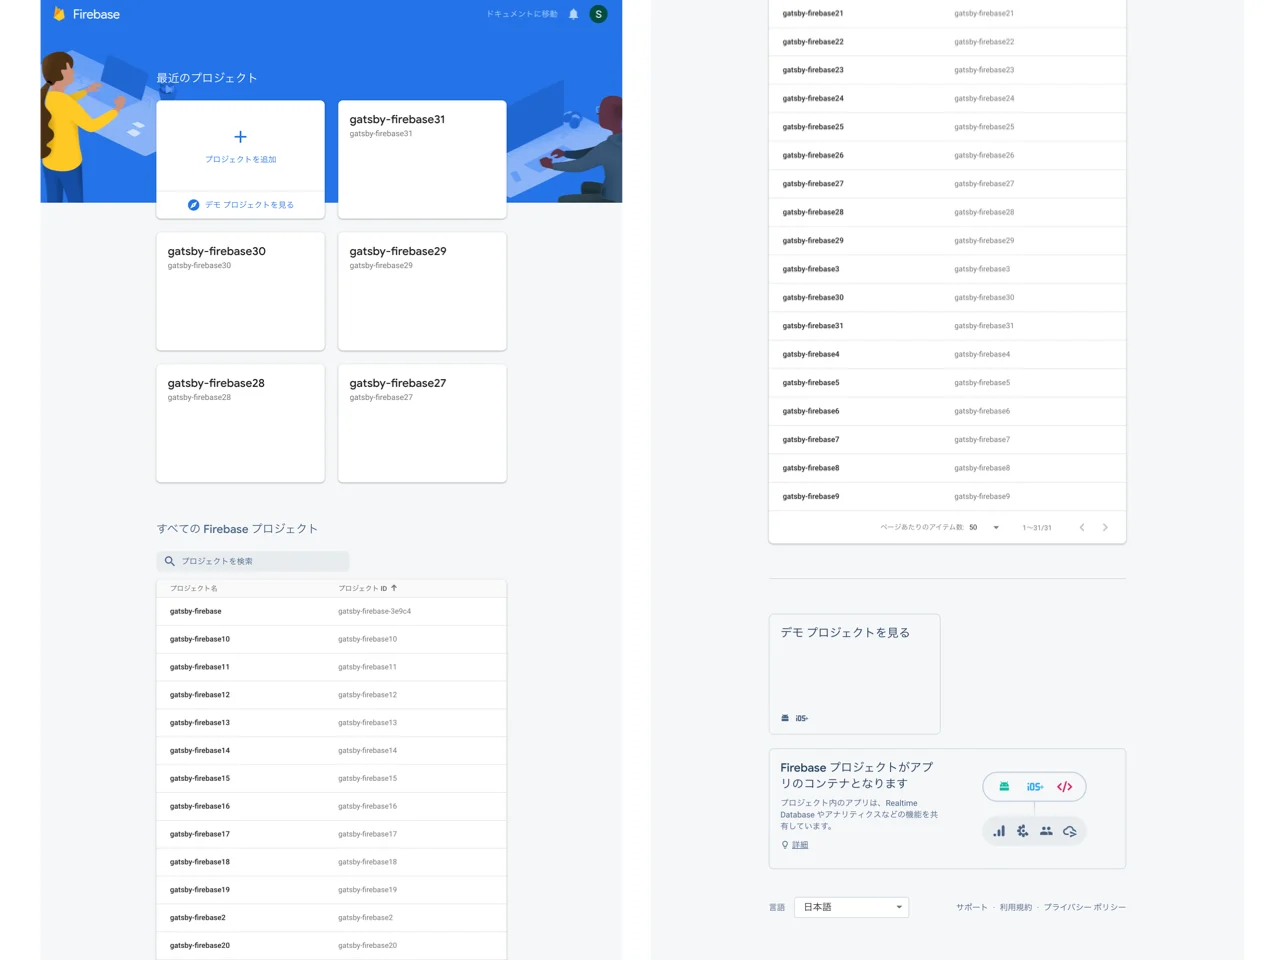This screenshot has width=1280, height=960.
Task: Click the search magnifier icon
Action: tap(170, 561)
